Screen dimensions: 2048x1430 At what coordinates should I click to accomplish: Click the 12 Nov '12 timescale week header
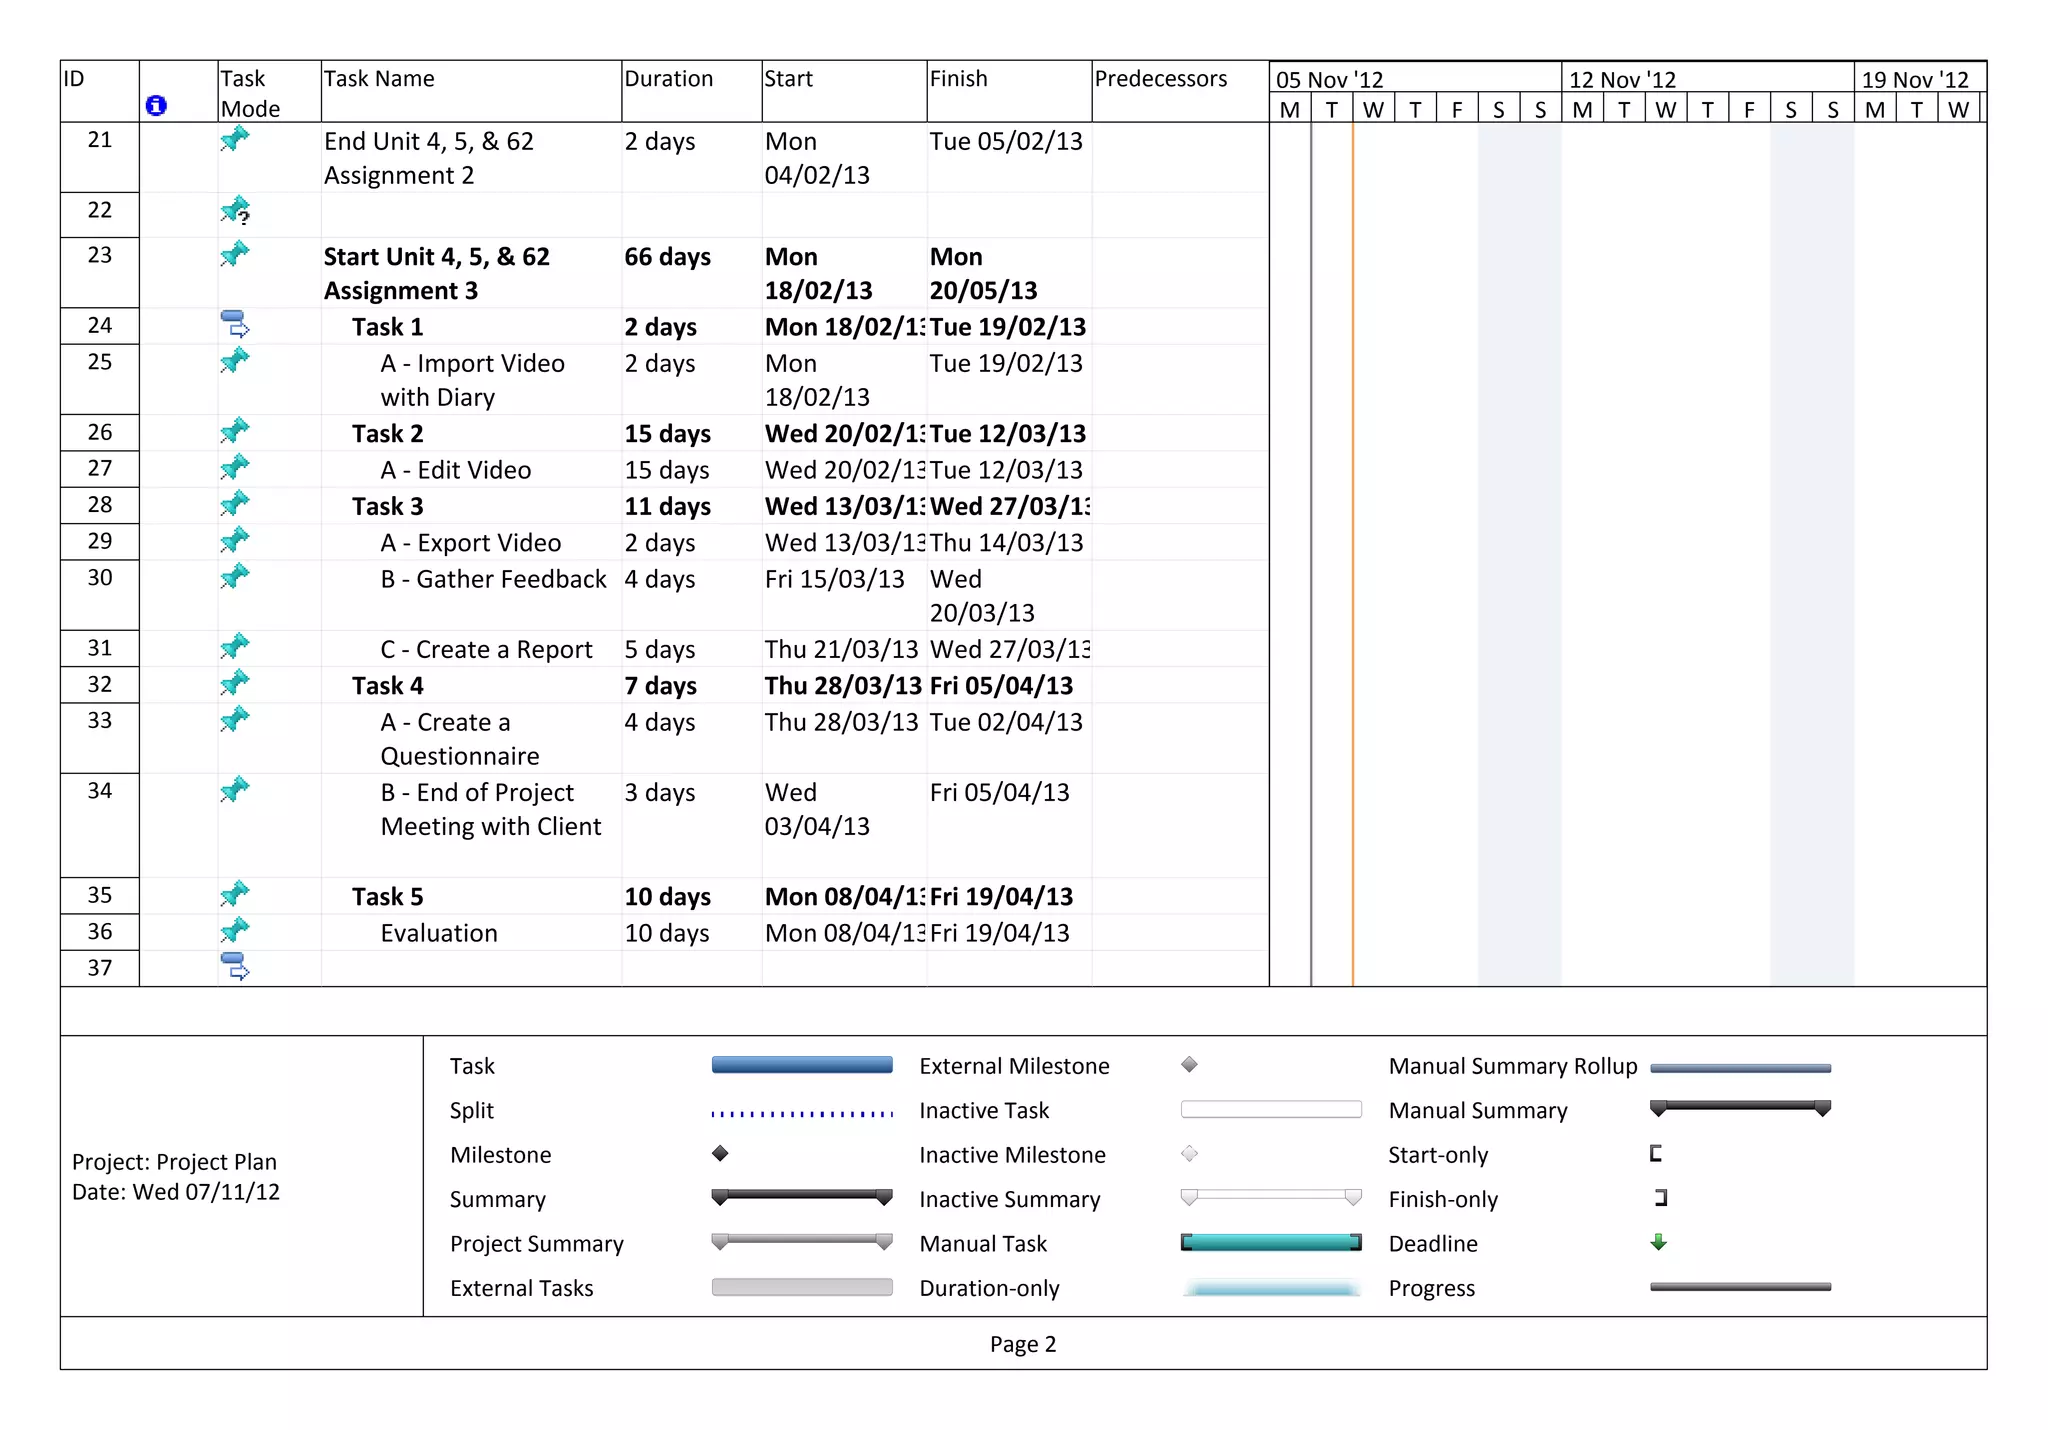(1708, 79)
